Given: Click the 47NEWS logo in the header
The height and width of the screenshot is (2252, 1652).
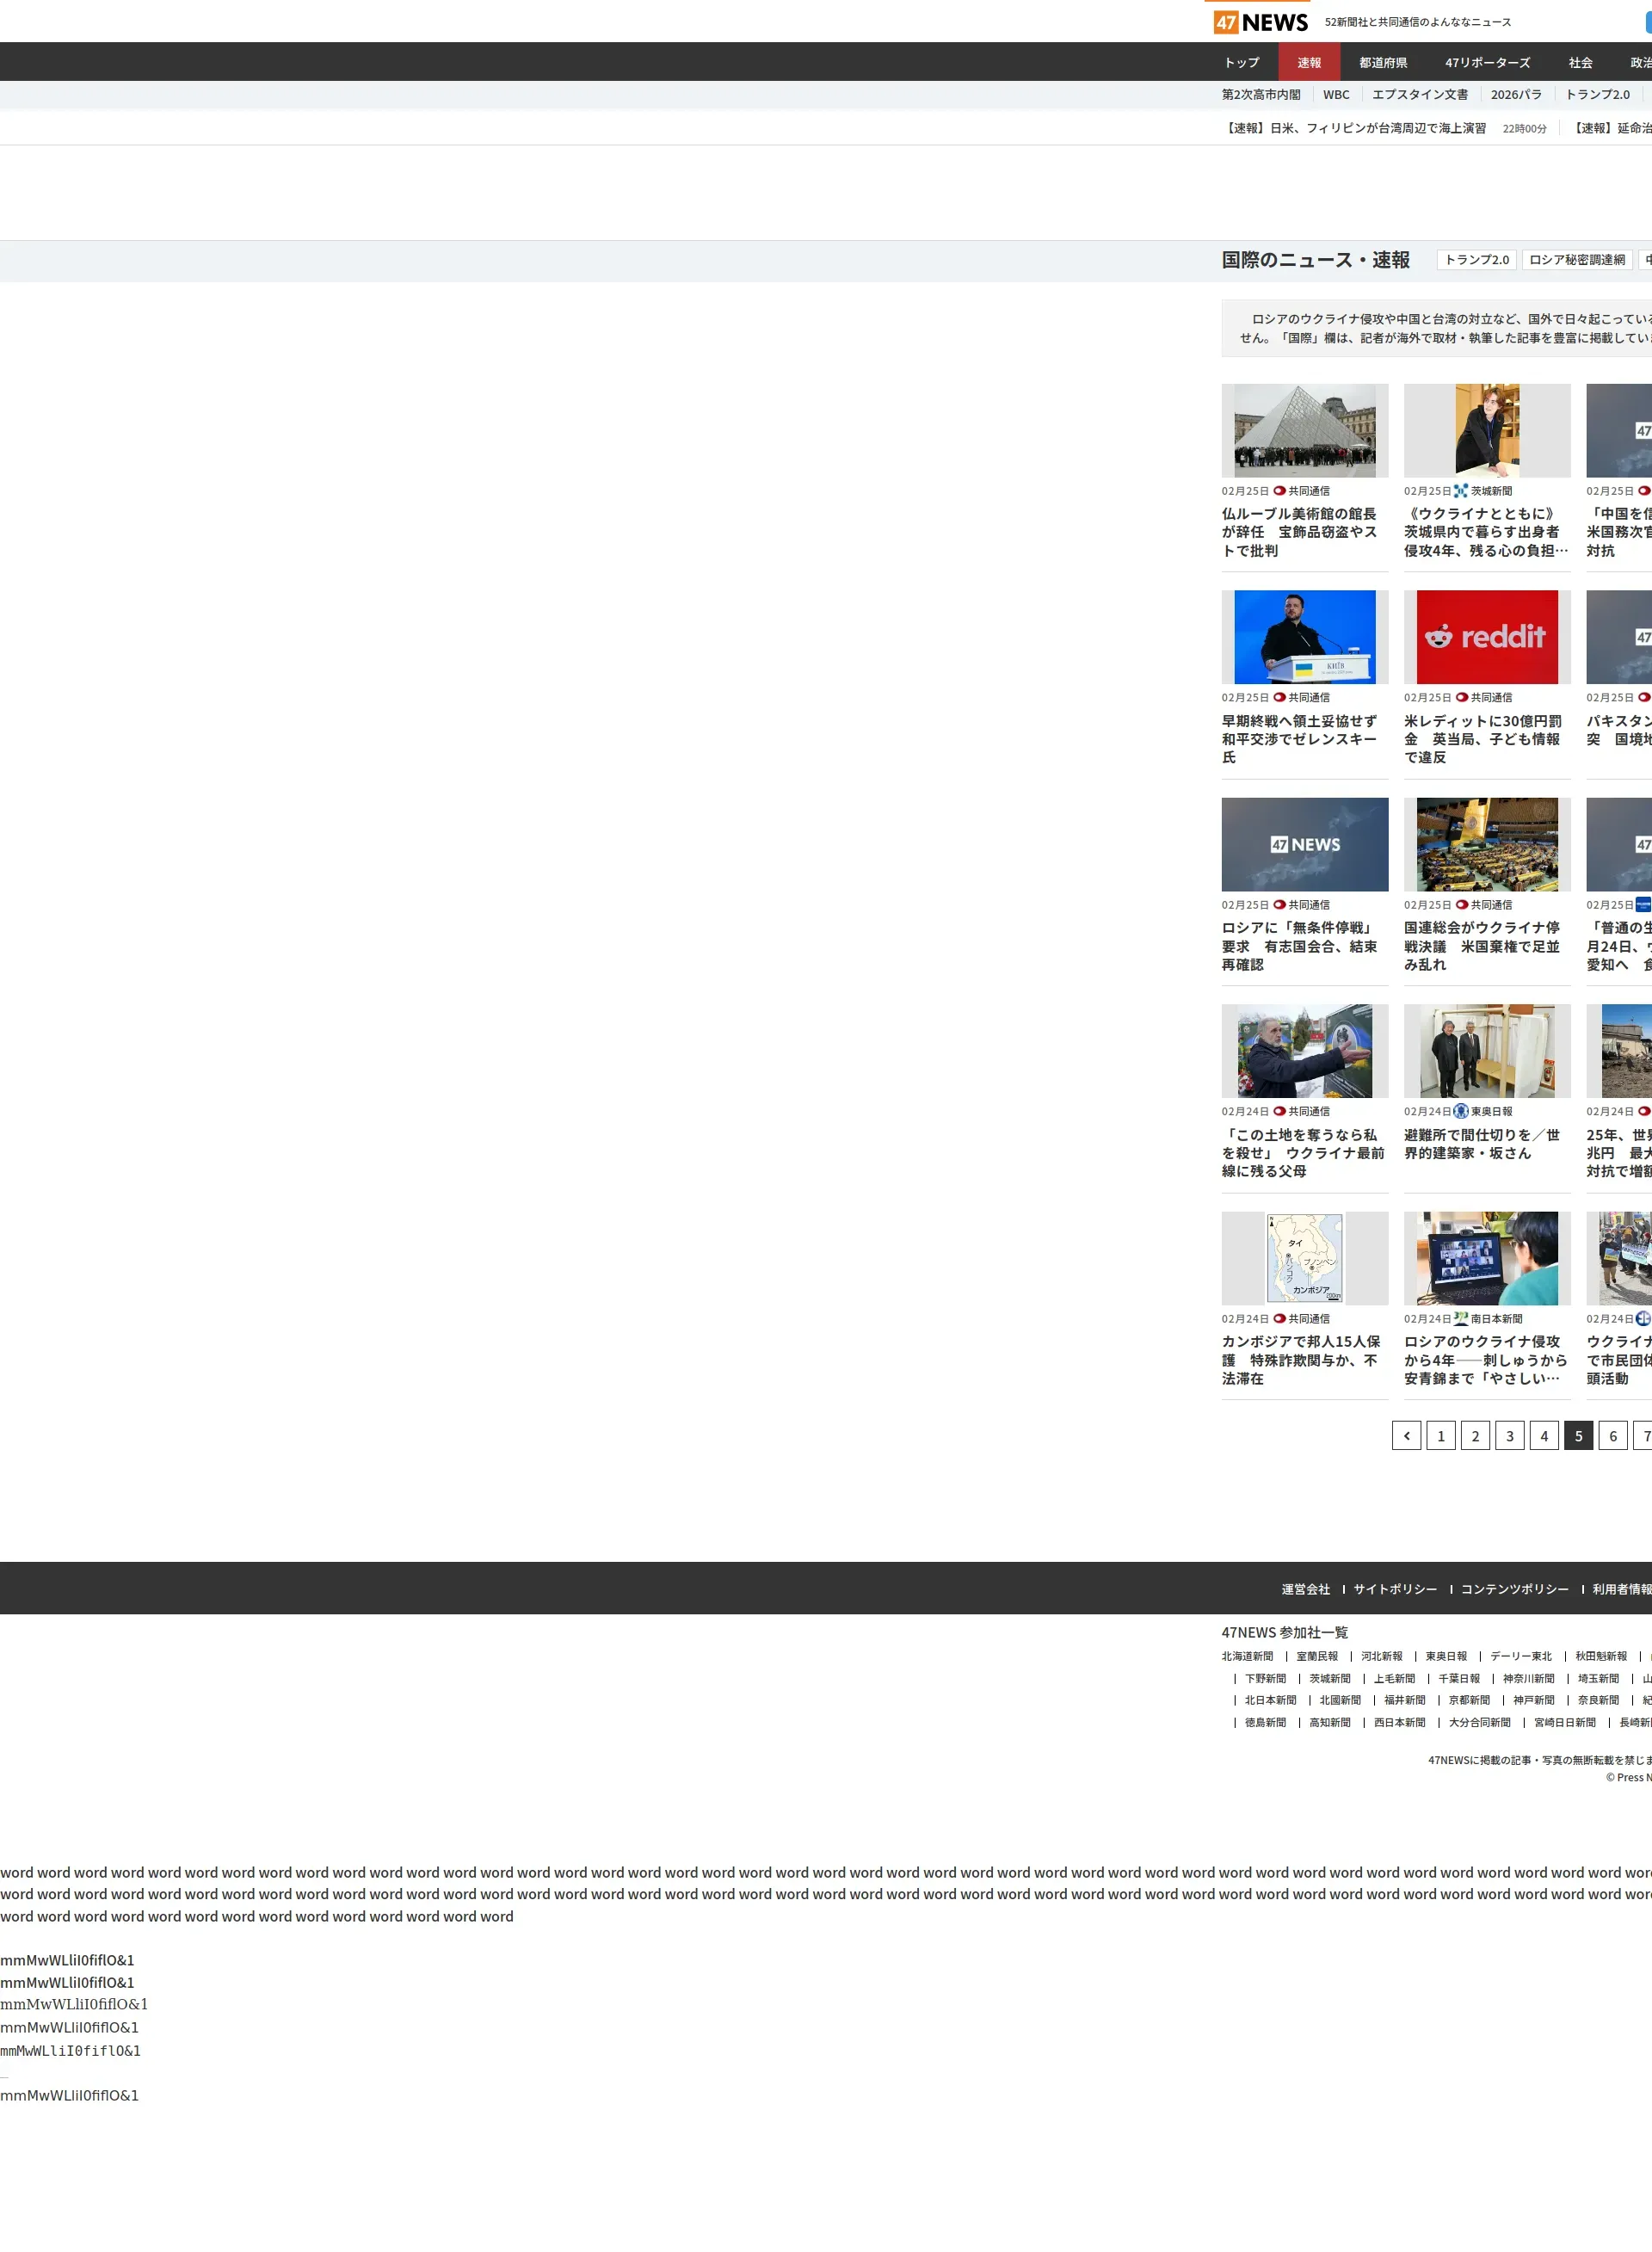Looking at the screenshot, I should [x=1260, y=22].
